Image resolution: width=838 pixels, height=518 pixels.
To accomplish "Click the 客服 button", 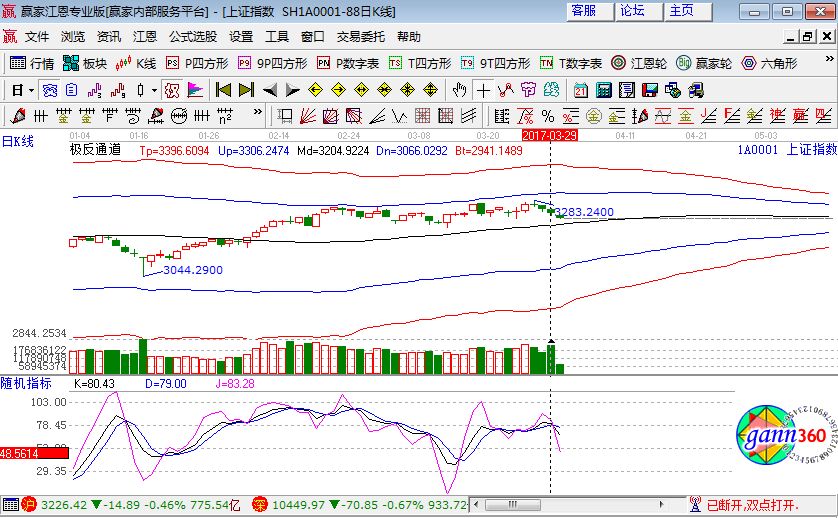I will [584, 11].
